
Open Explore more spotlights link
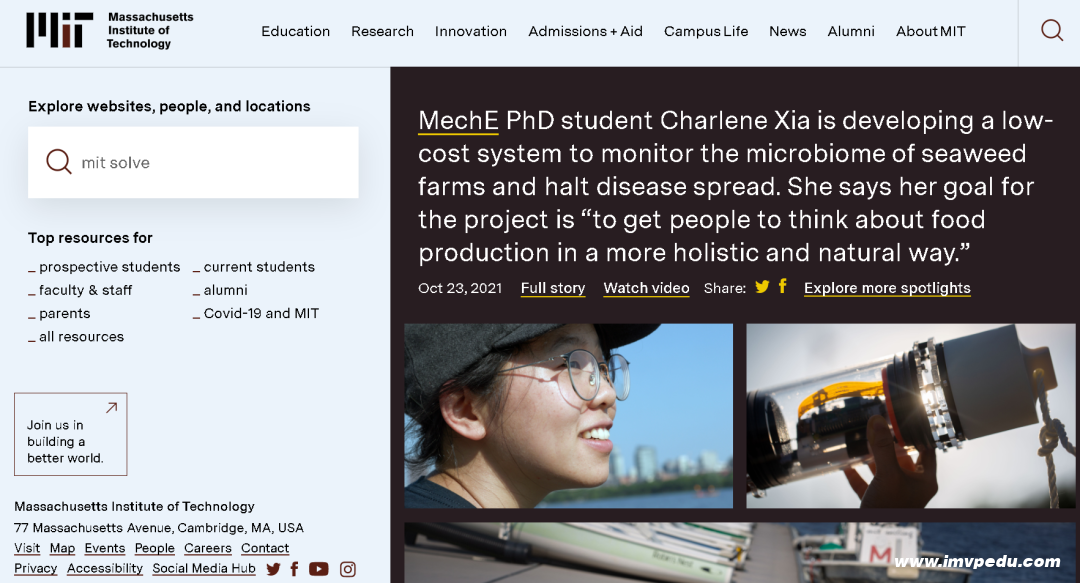click(x=887, y=288)
